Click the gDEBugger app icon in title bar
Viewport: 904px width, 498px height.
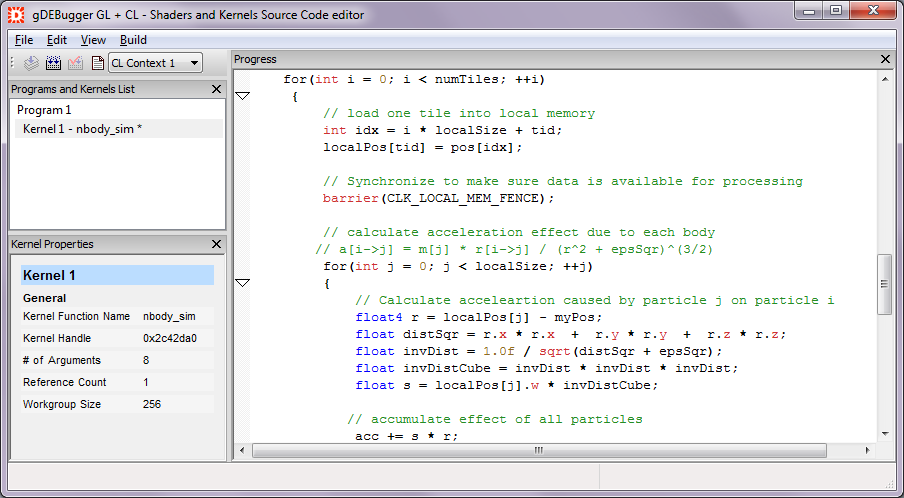(16, 14)
